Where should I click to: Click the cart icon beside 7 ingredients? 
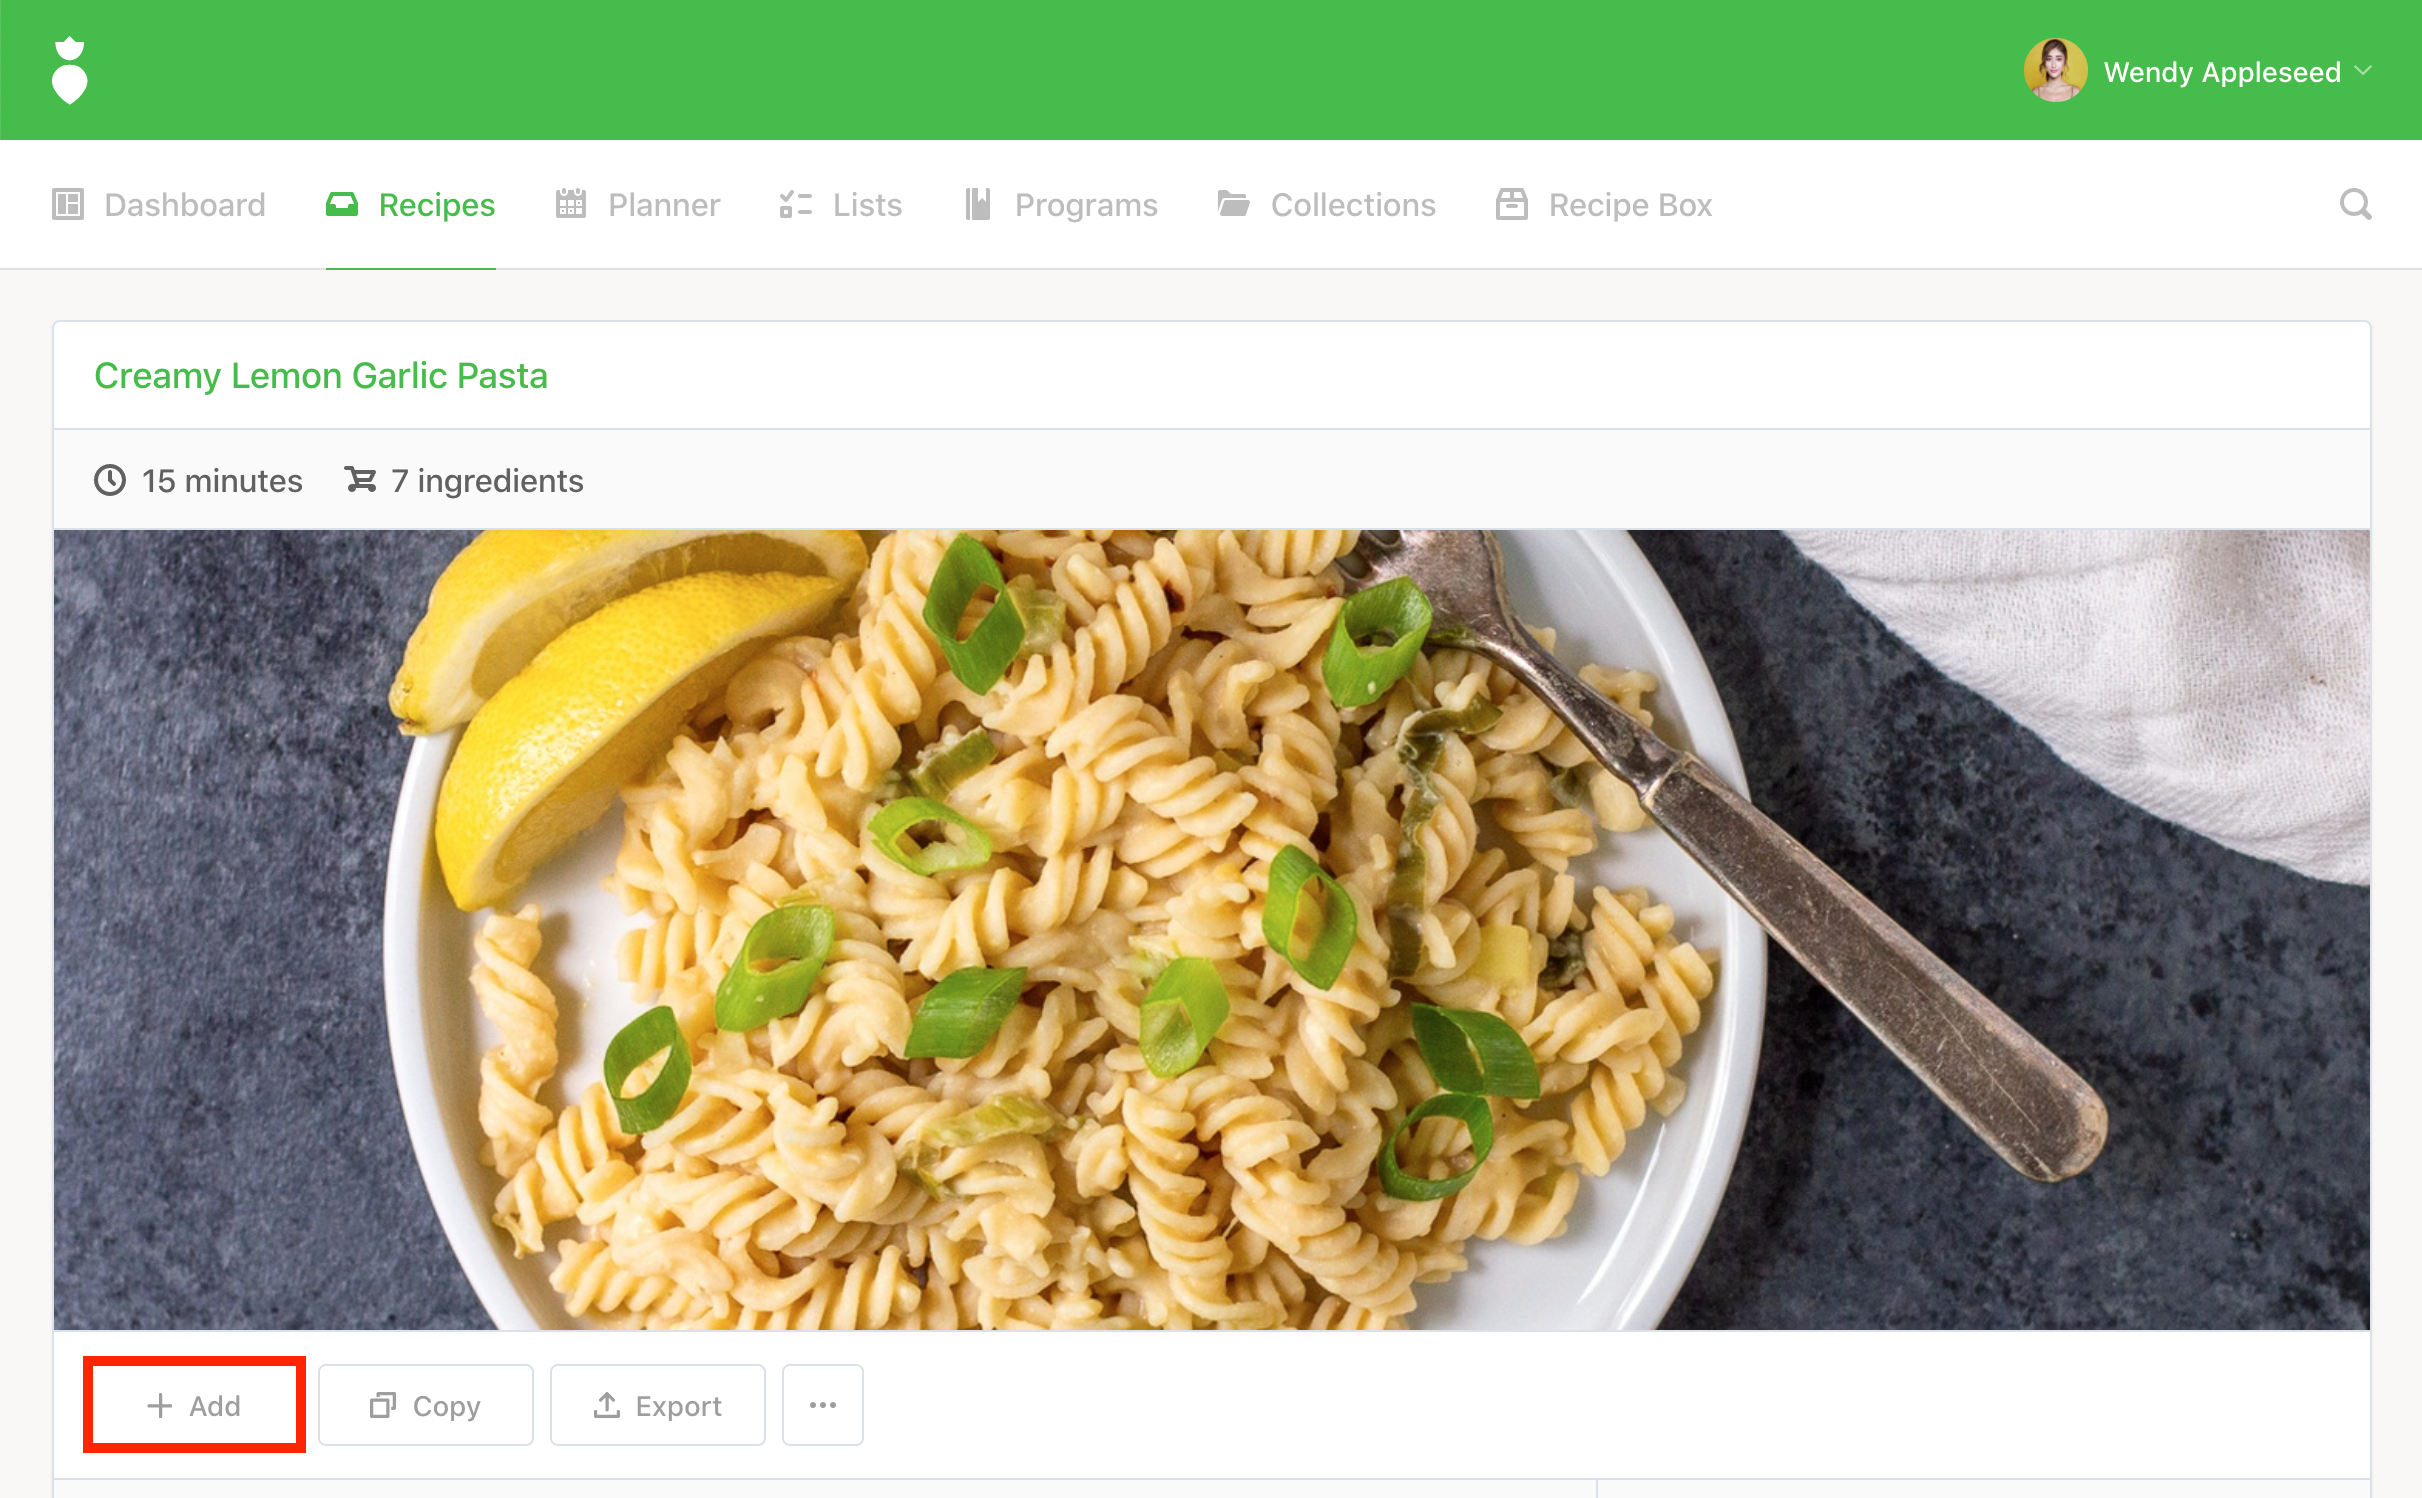point(361,481)
